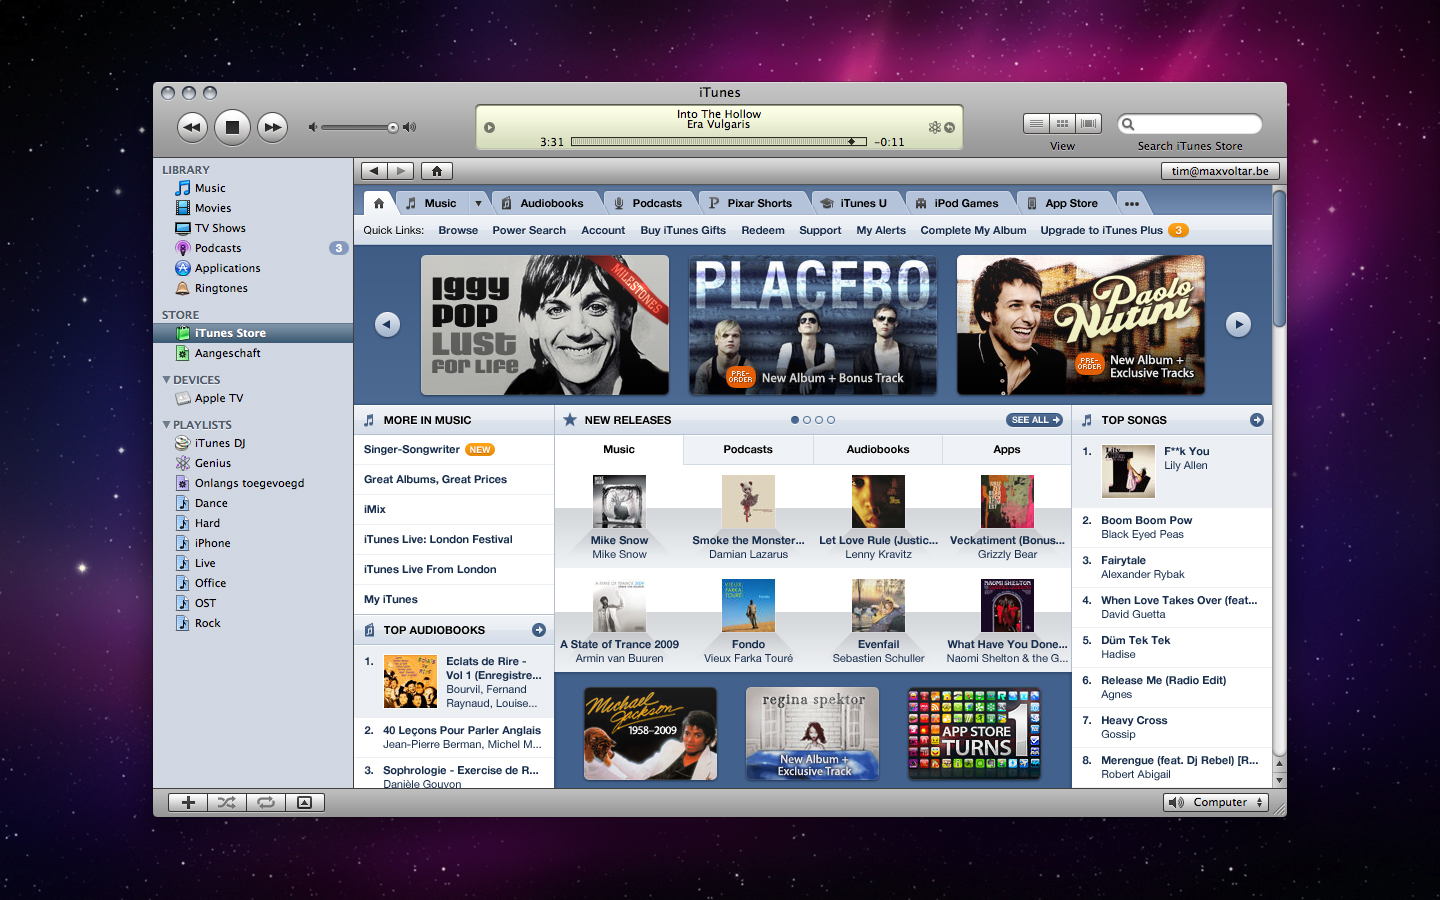Go forward in the store navigation

[x=401, y=171]
